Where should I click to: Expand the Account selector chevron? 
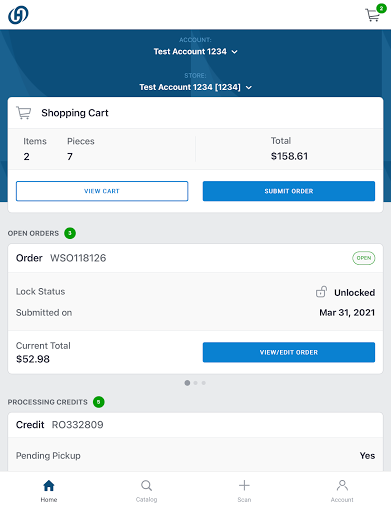click(x=235, y=52)
